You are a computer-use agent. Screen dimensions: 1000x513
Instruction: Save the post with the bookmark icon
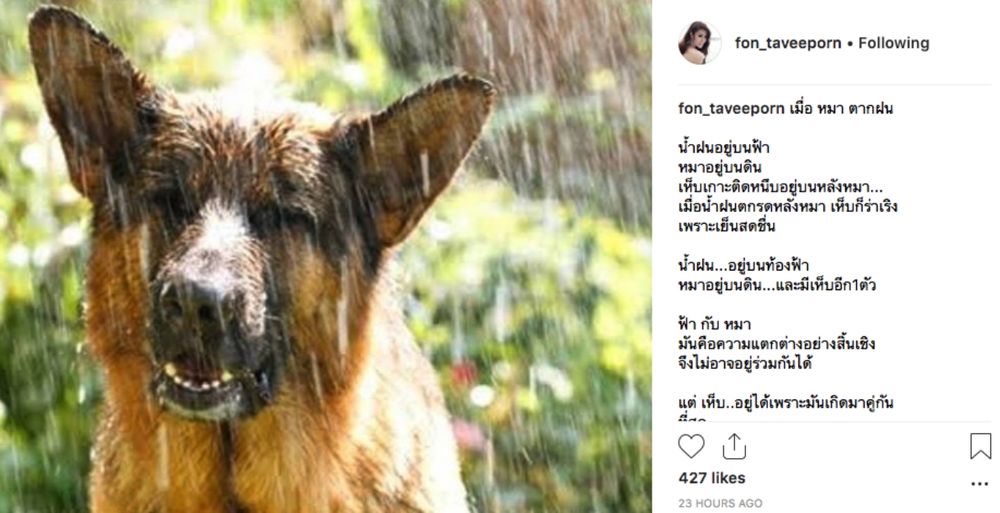click(x=980, y=446)
